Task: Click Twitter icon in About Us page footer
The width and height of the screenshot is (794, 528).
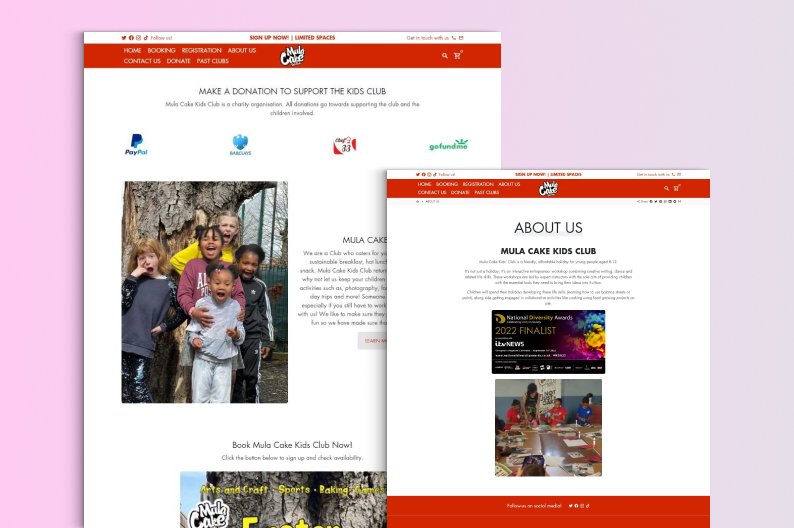Action: click(570, 506)
